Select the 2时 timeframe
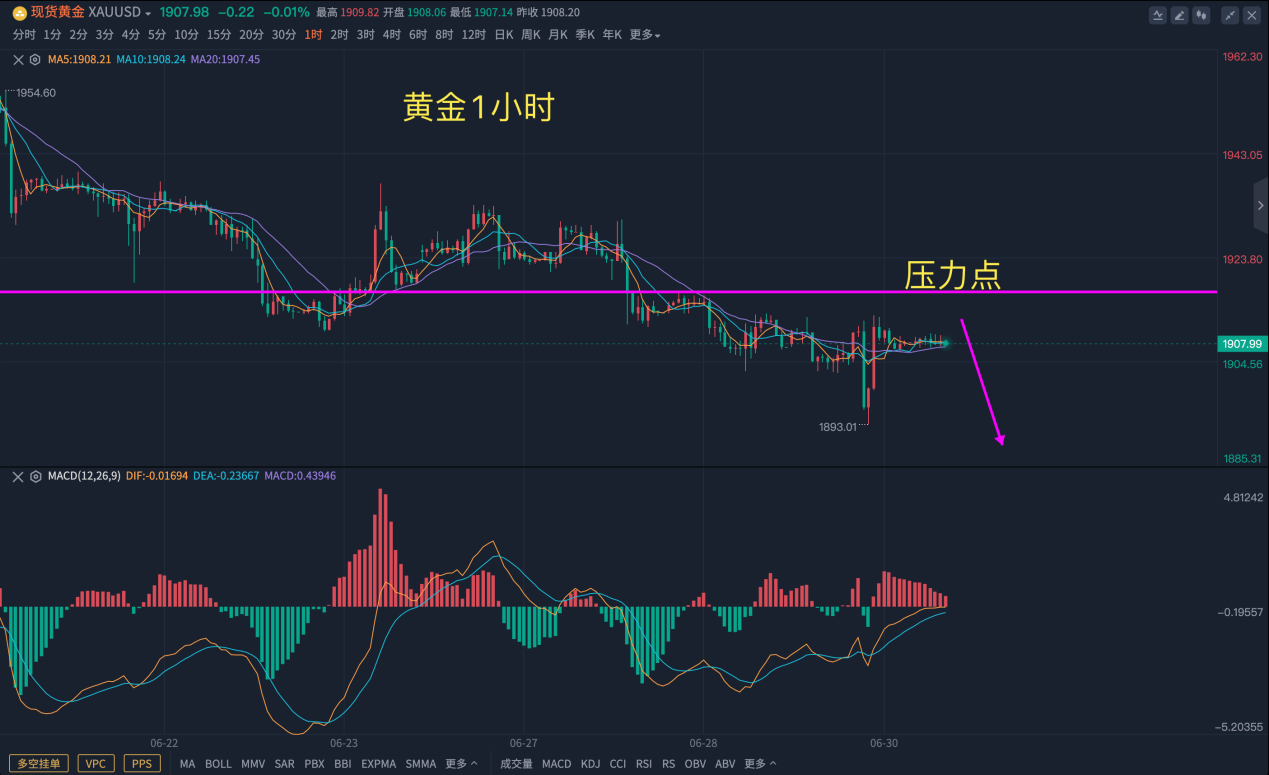This screenshot has height=775, width=1269. coord(340,35)
